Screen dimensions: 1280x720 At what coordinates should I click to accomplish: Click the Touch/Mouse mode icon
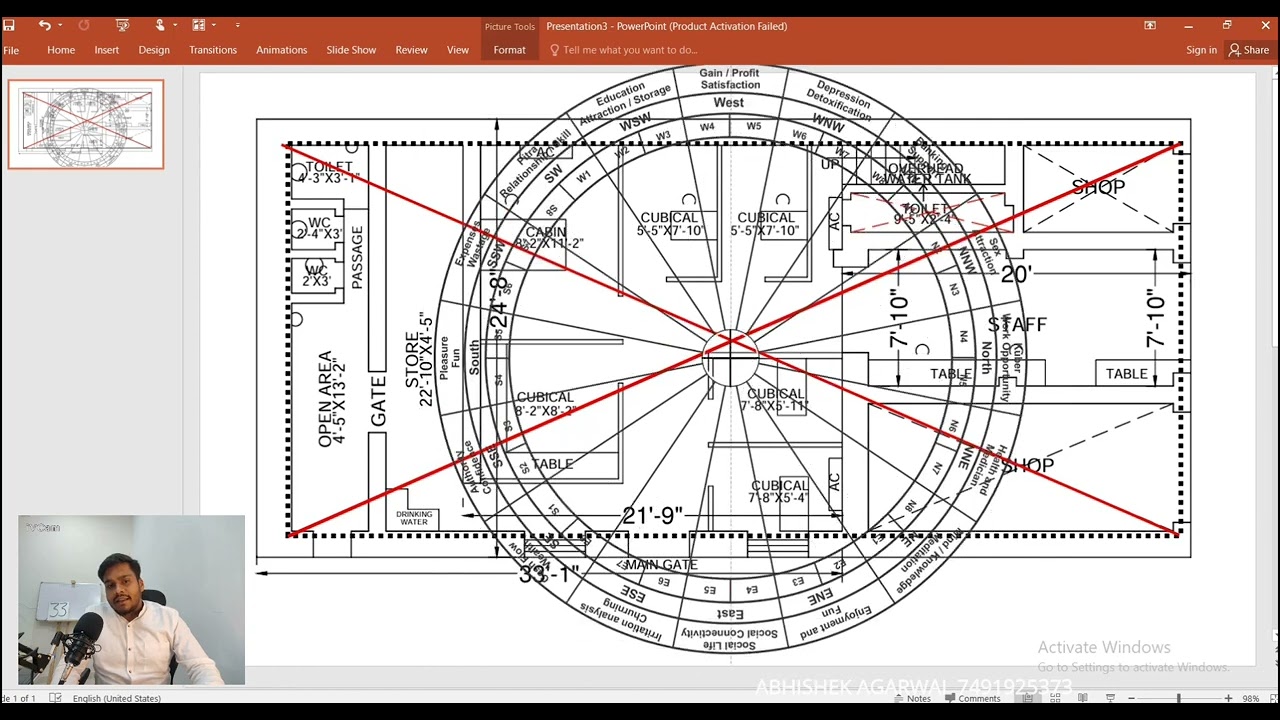[x=160, y=25]
